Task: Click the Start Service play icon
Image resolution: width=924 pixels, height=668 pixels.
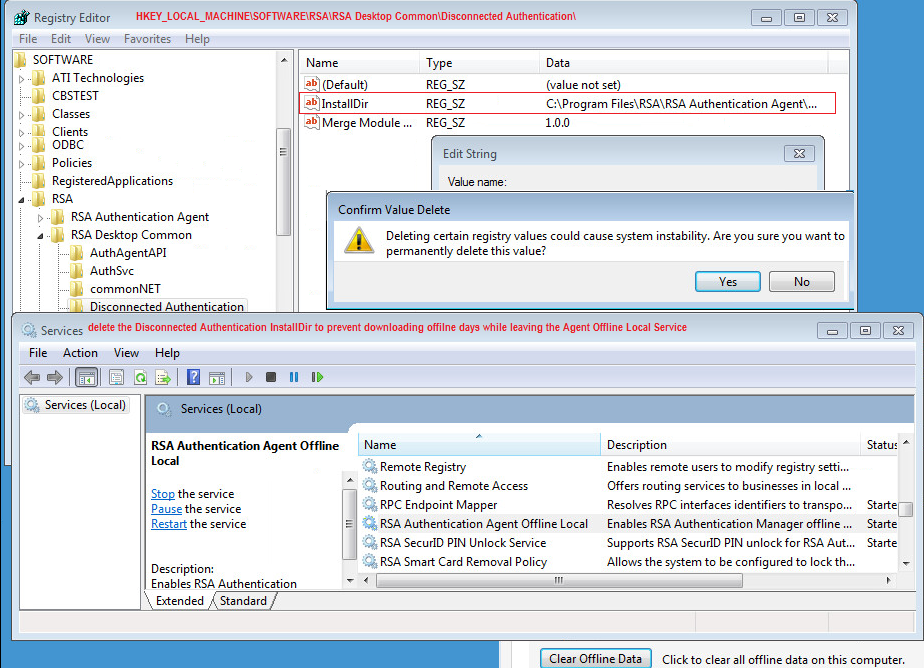Action: tap(249, 377)
